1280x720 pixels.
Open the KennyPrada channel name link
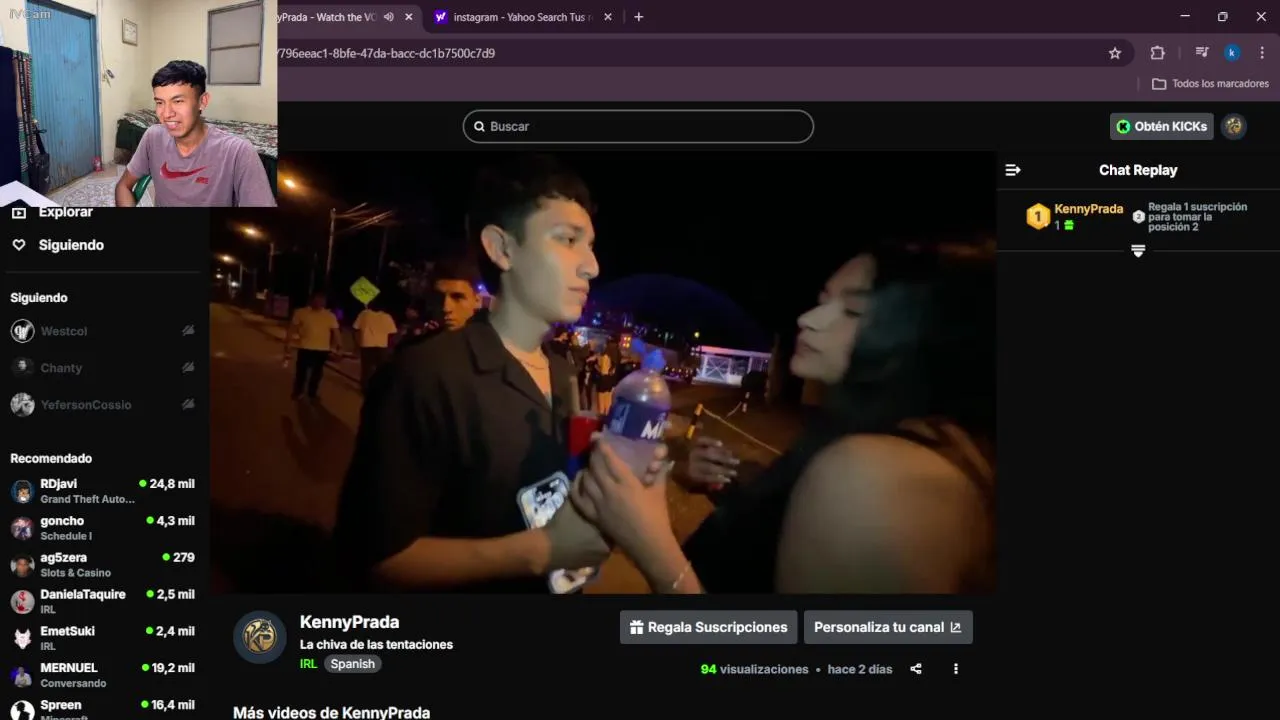pyautogui.click(x=349, y=622)
